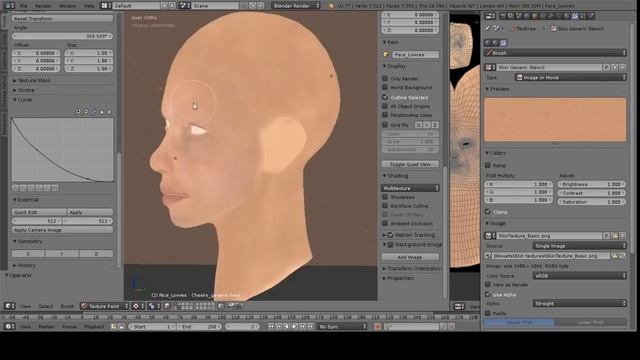Open the Render tab in Properties header

point(502,16)
